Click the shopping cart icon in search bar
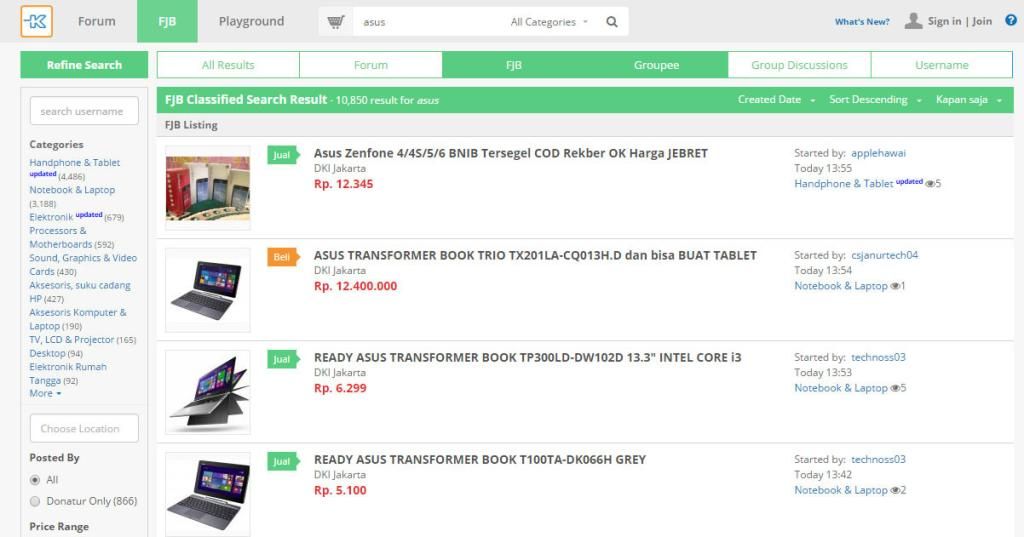Image resolution: width=1024 pixels, height=537 pixels. (336, 22)
